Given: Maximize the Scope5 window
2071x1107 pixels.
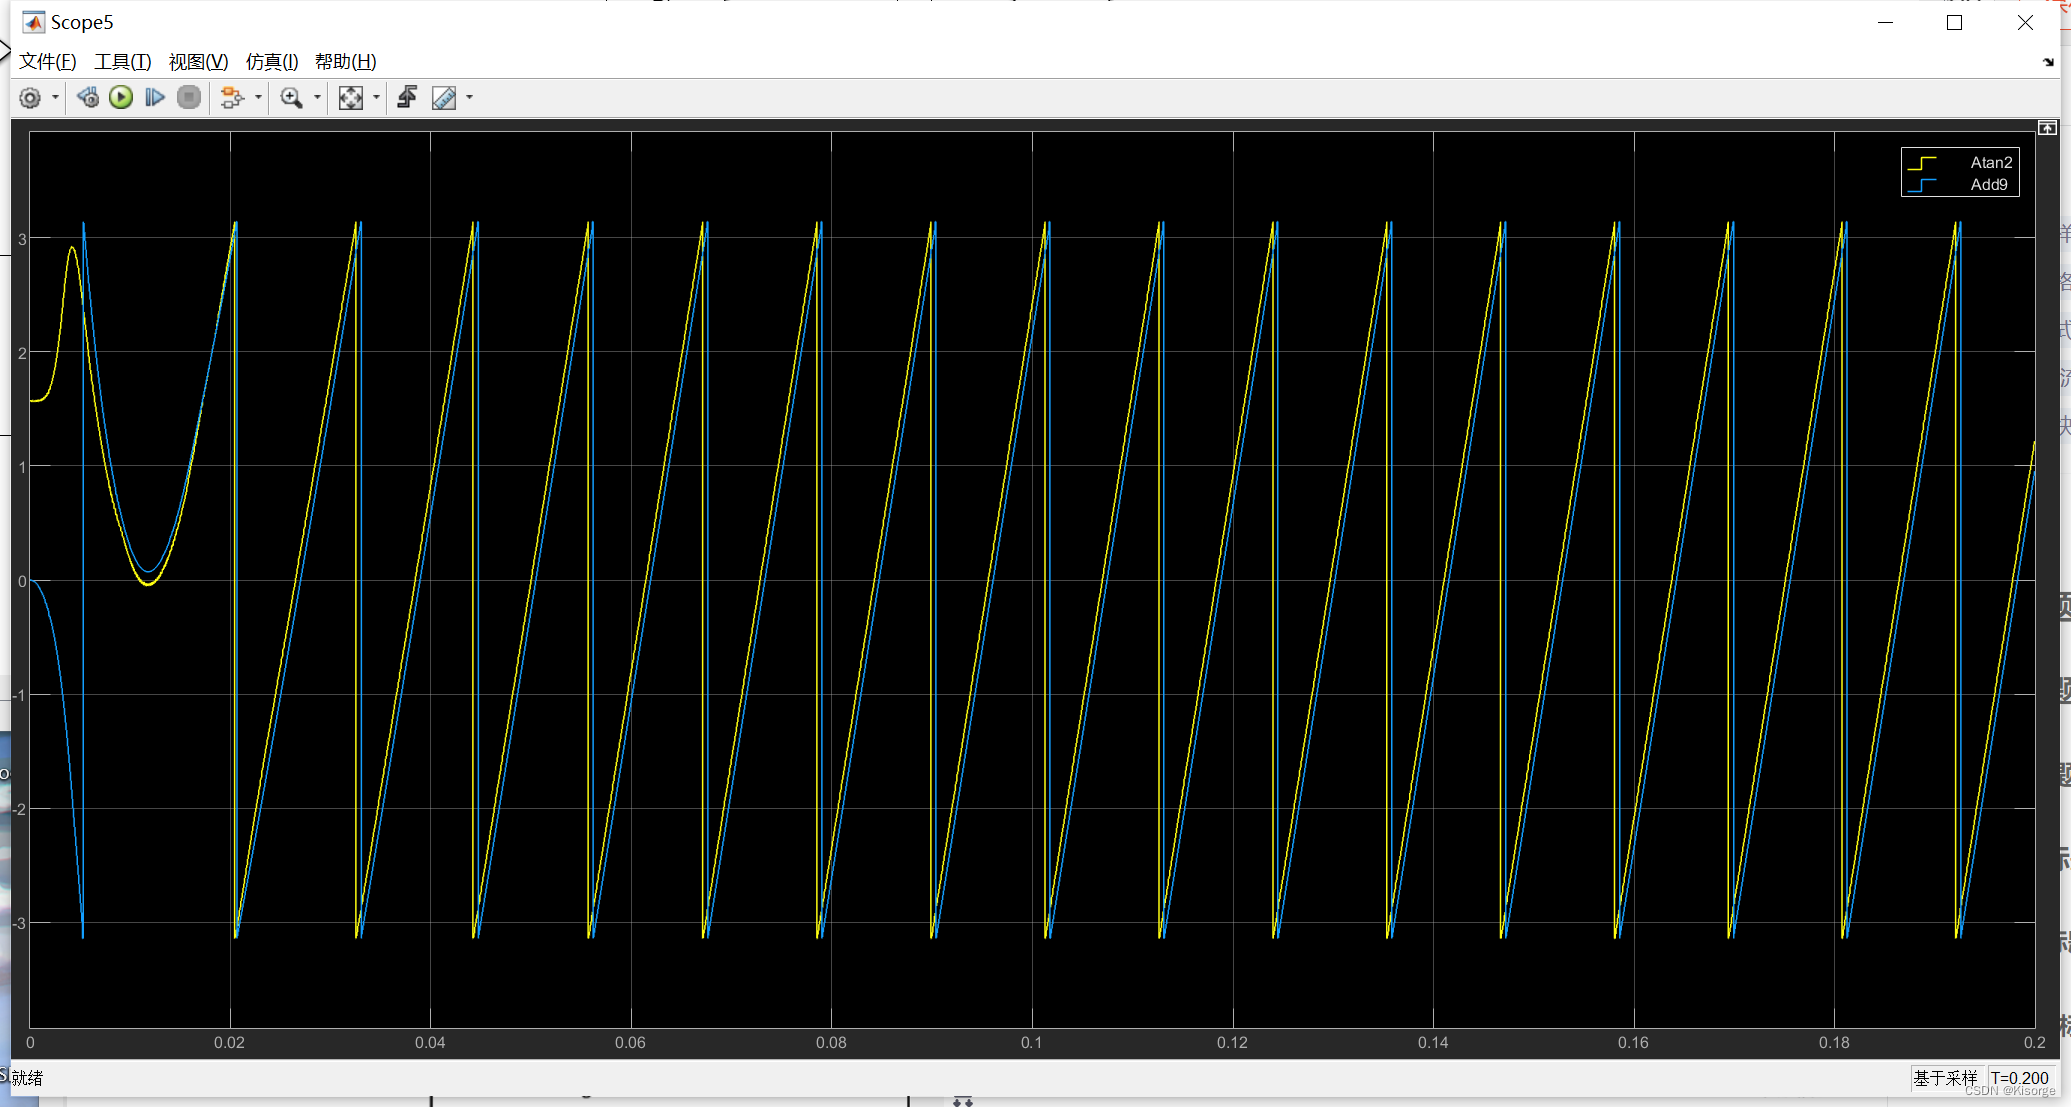Looking at the screenshot, I should [1954, 22].
